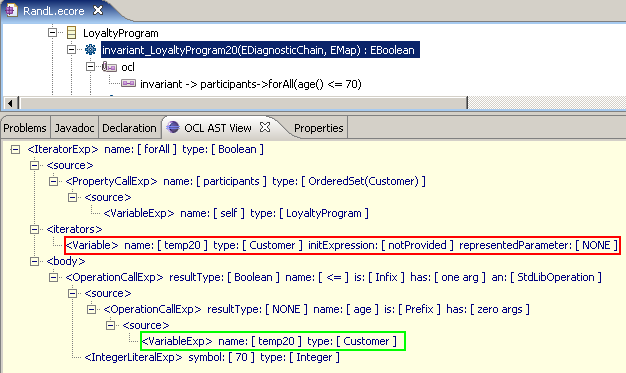Select the participants->forAll invariant entry
This screenshot has height=373, width=626.
251,84
